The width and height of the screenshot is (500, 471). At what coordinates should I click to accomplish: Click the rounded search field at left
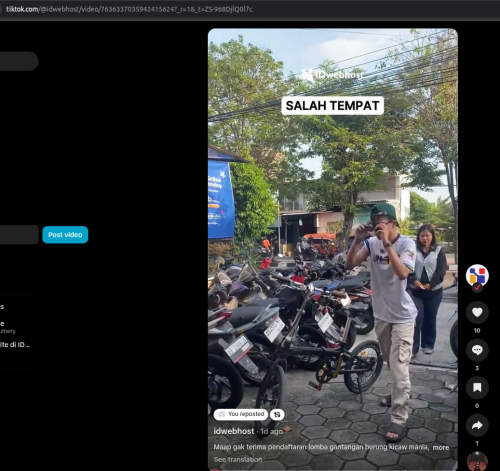(x=19, y=61)
